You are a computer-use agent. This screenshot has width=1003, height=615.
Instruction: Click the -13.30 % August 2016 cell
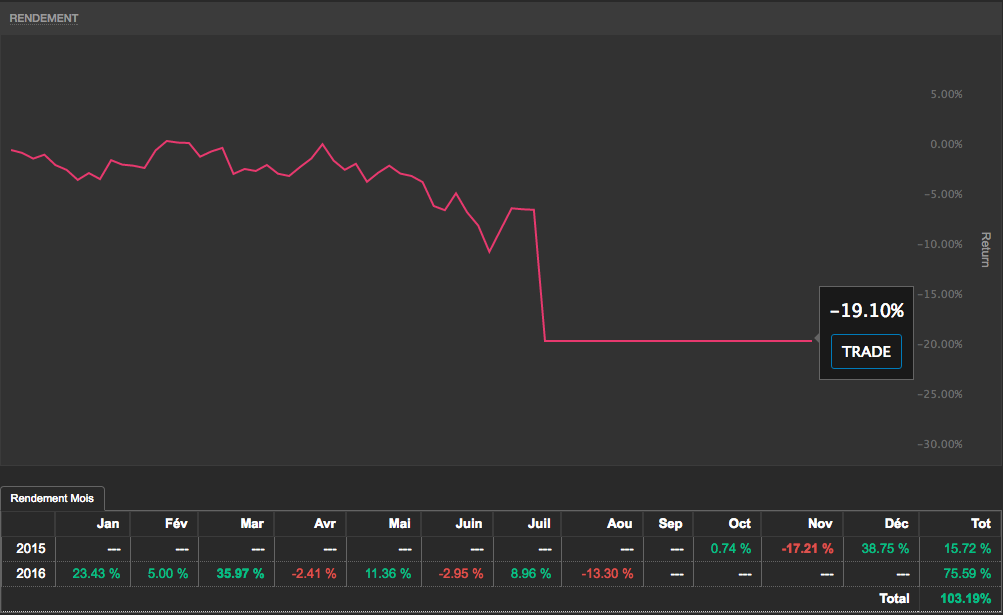click(x=607, y=573)
